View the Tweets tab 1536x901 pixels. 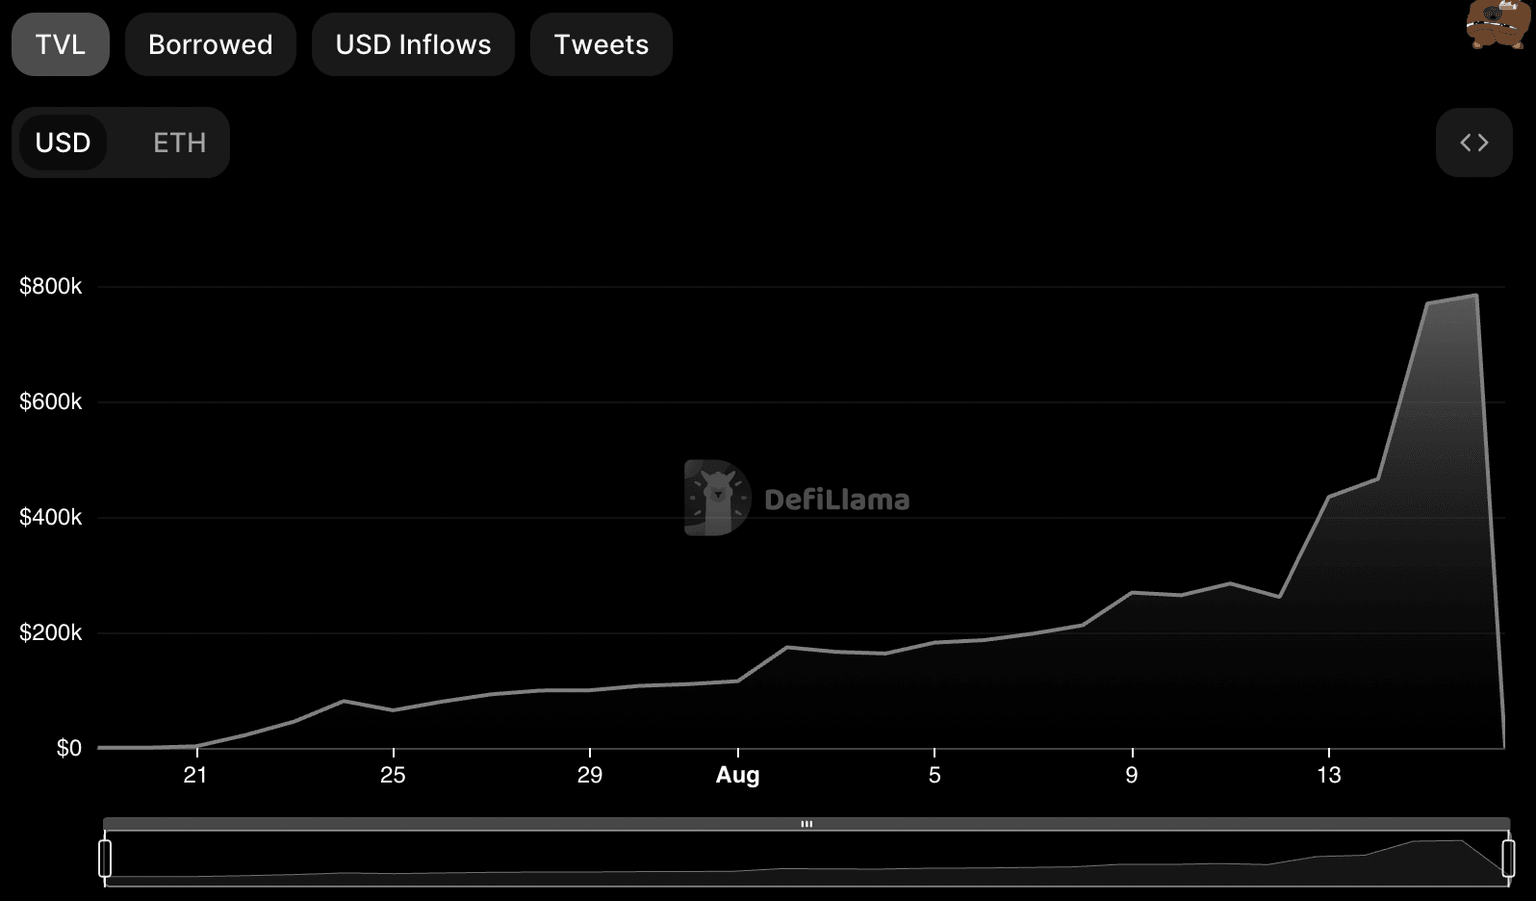(x=601, y=44)
